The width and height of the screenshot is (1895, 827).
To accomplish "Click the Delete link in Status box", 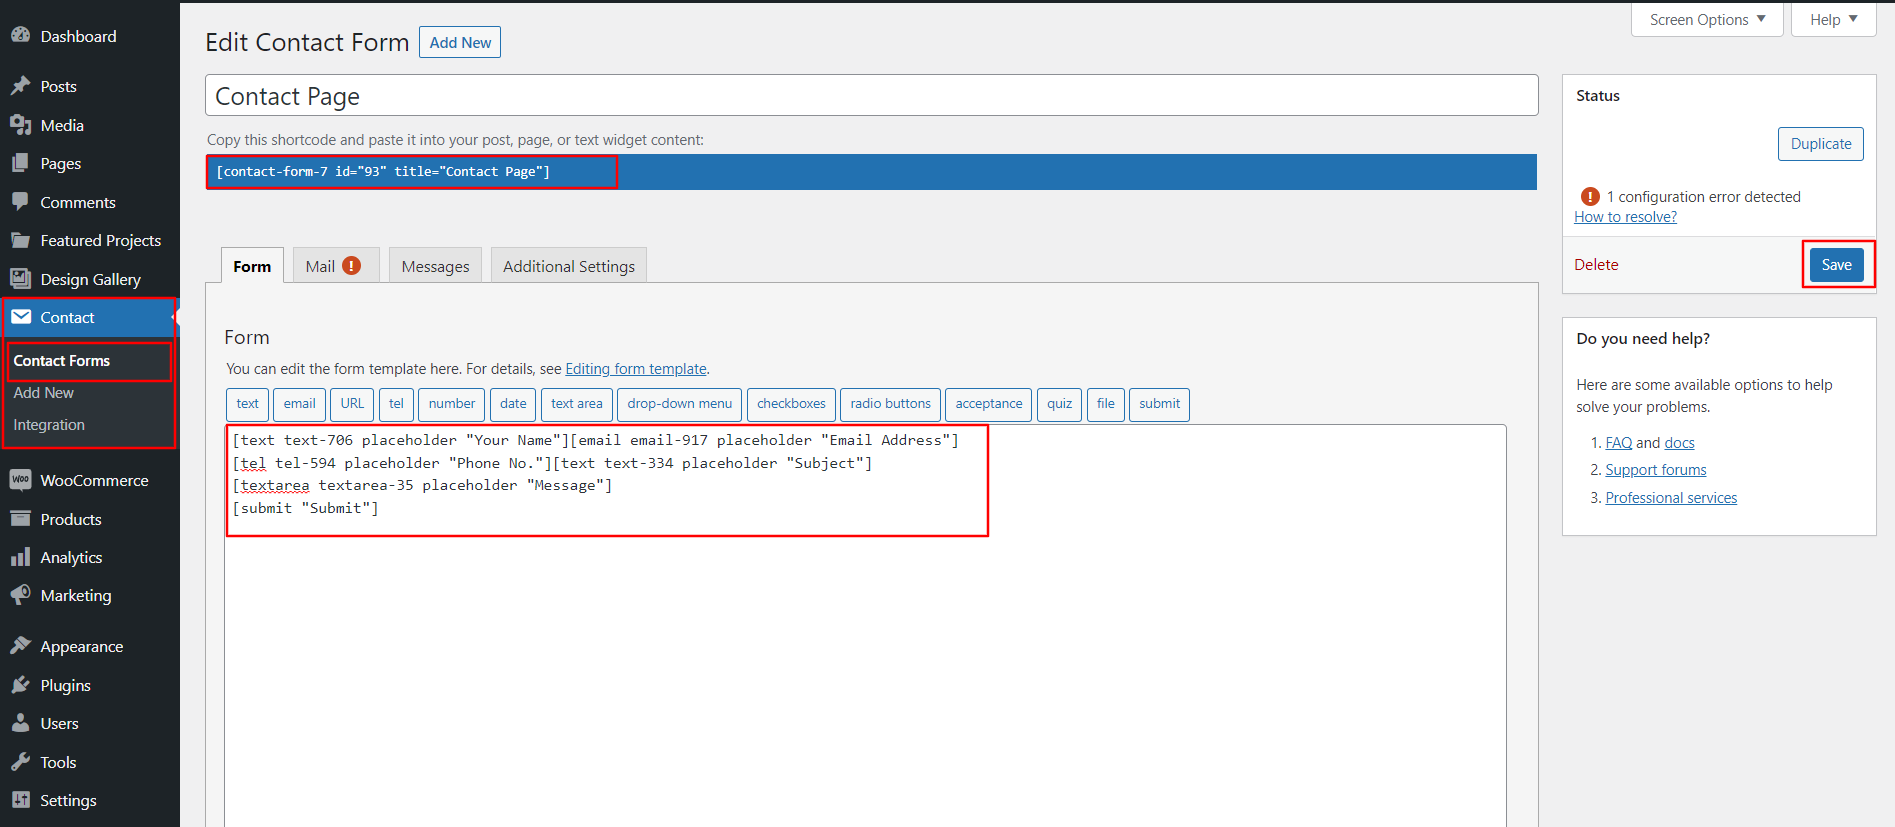I will click(x=1596, y=265).
